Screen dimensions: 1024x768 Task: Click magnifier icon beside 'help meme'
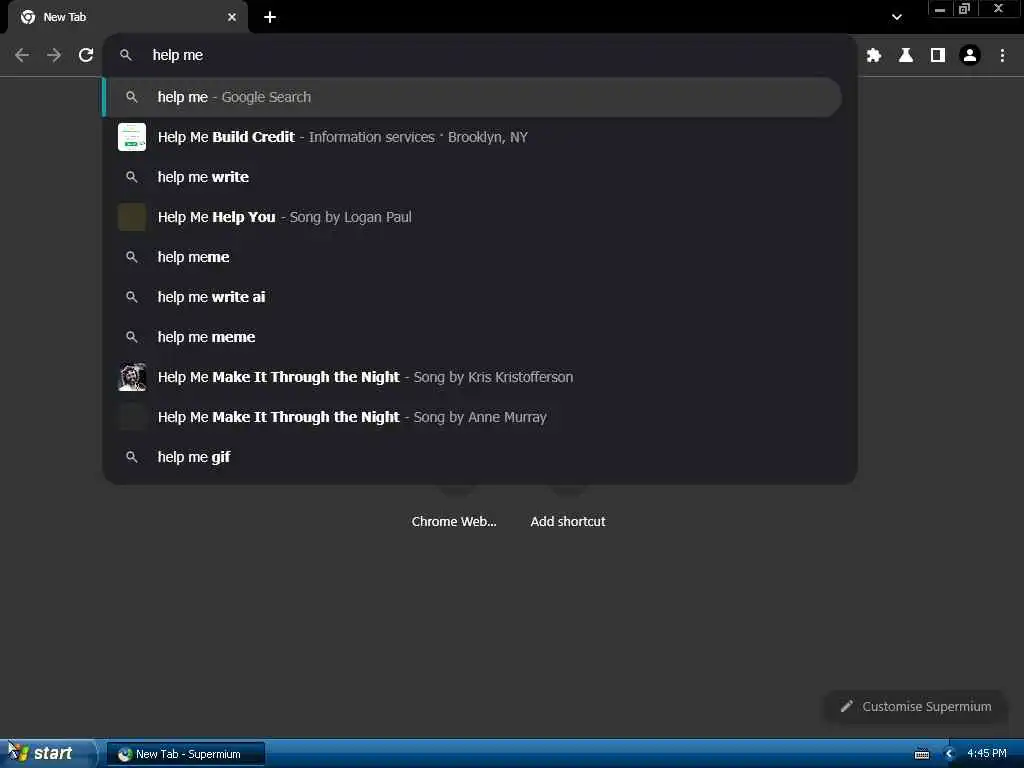132,257
